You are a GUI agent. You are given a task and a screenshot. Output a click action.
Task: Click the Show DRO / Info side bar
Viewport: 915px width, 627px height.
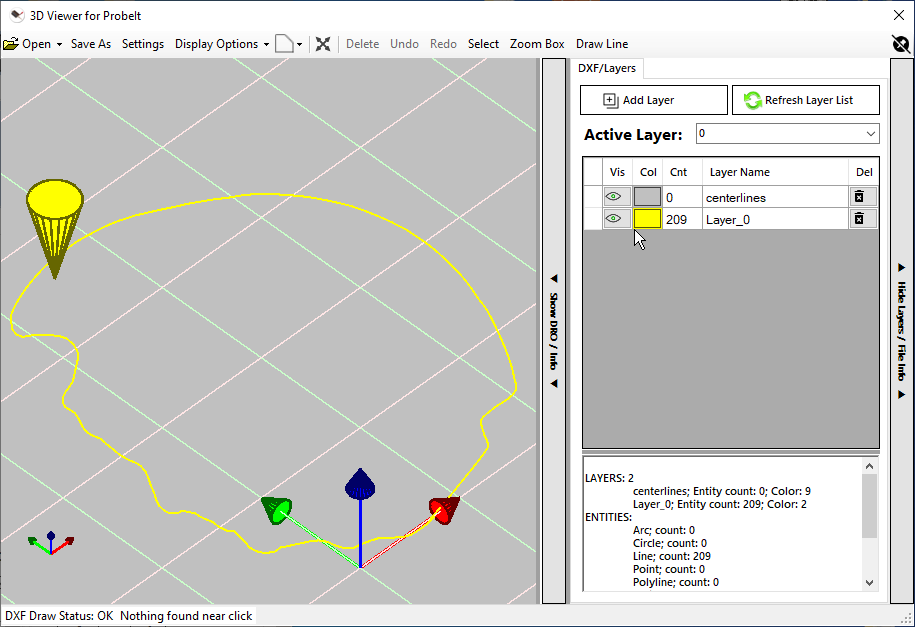pyautogui.click(x=554, y=331)
